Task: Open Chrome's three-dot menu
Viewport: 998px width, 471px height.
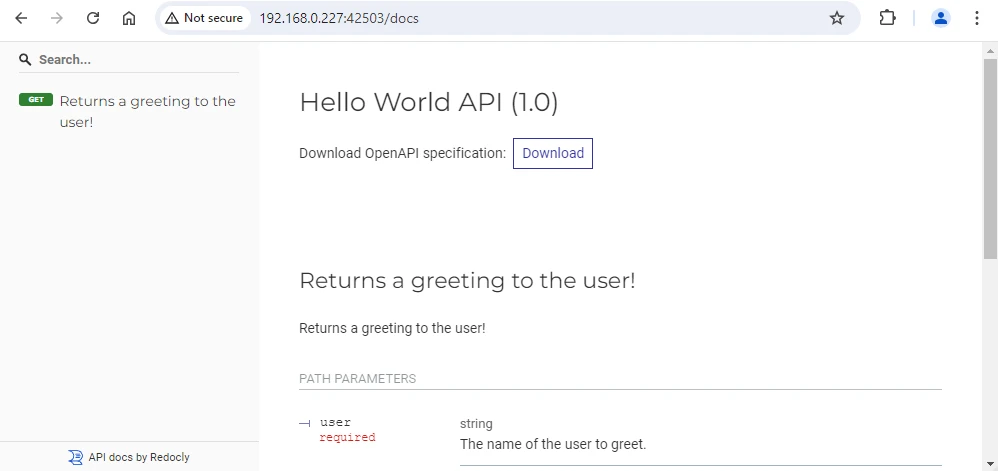Action: (x=977, y=18)
